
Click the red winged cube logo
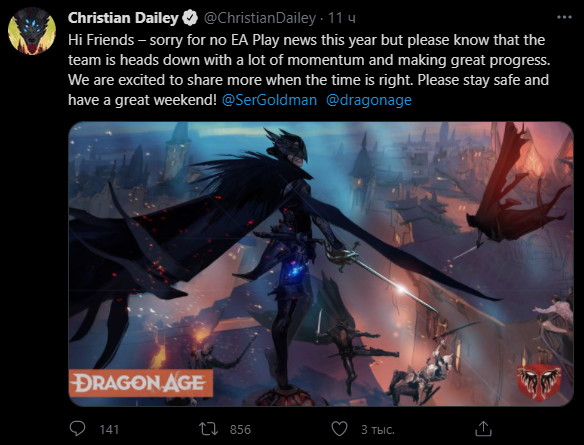pyautogui.click(x=539, y=382)
